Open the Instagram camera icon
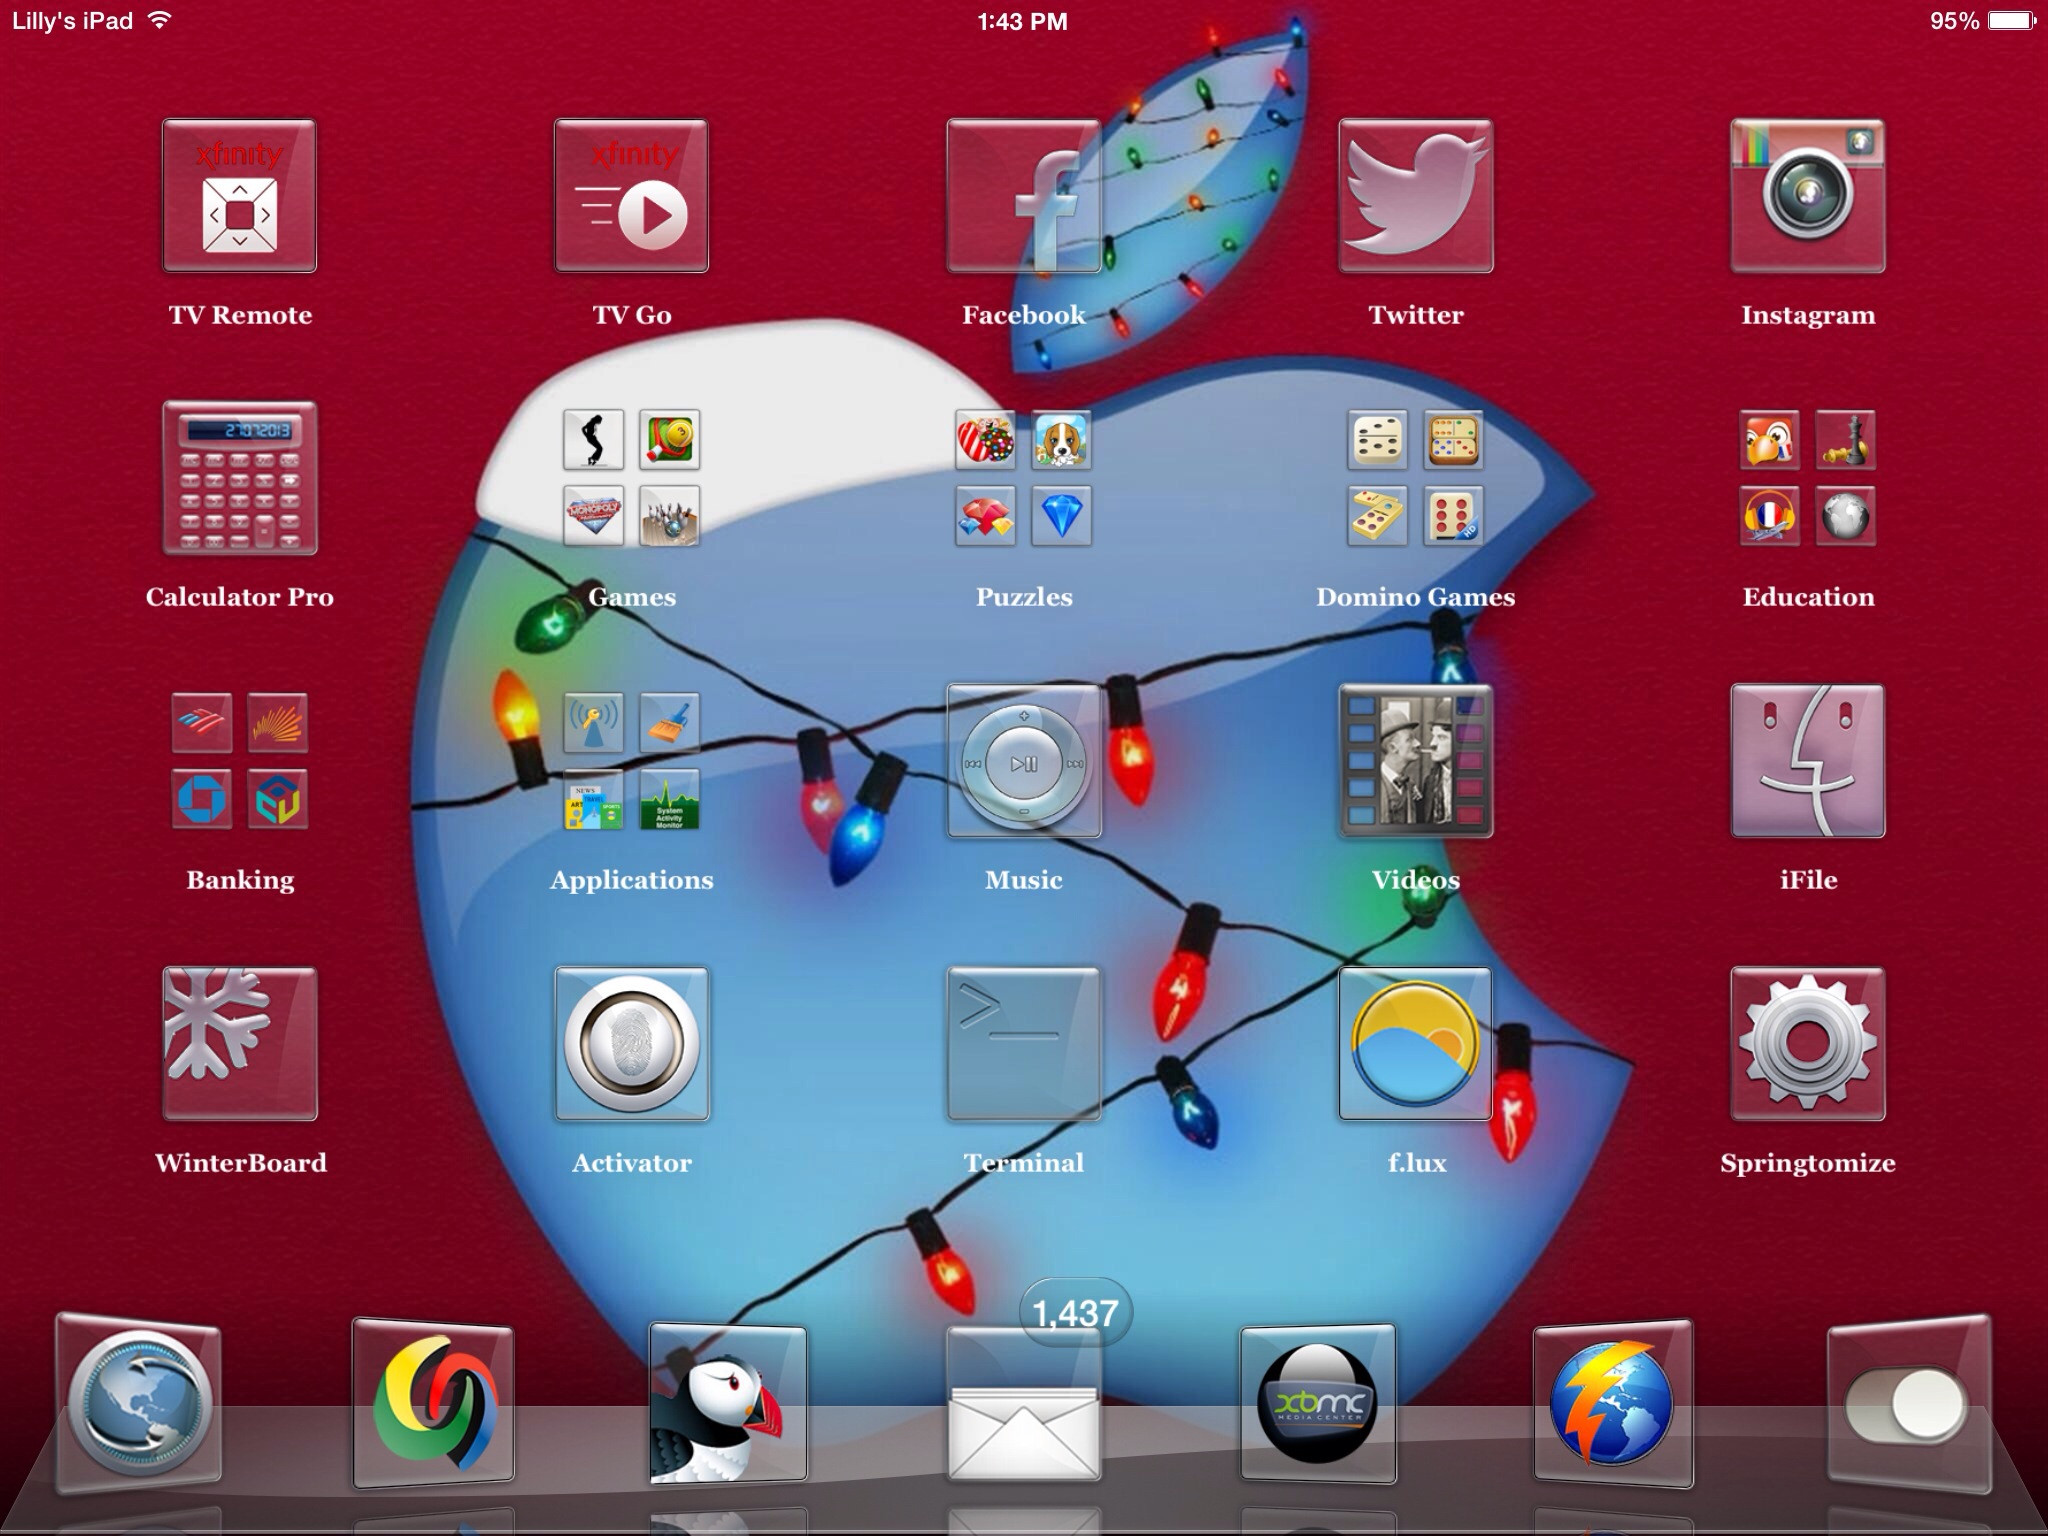Screen dimensions: 2048x1536 click(1808, 196)
